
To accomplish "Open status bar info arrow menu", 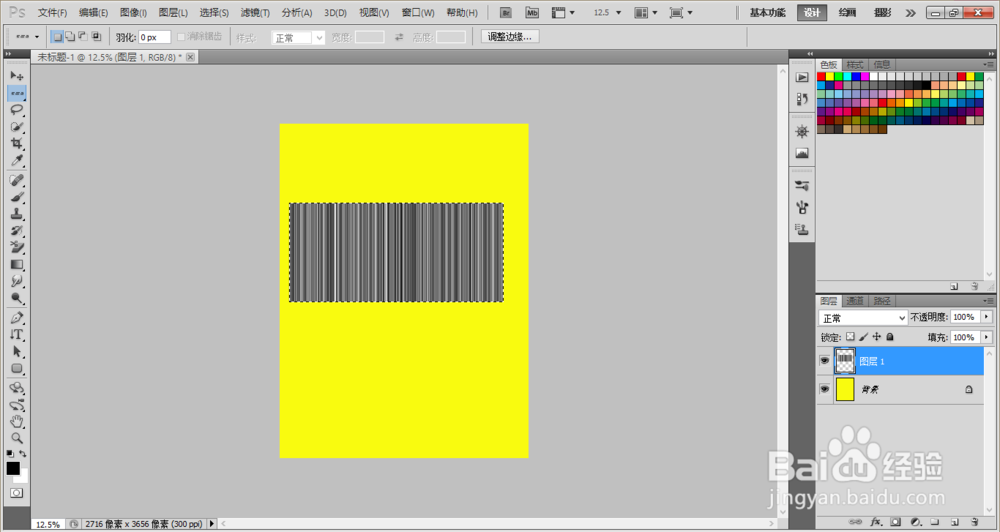I will [x=212, y=524].
